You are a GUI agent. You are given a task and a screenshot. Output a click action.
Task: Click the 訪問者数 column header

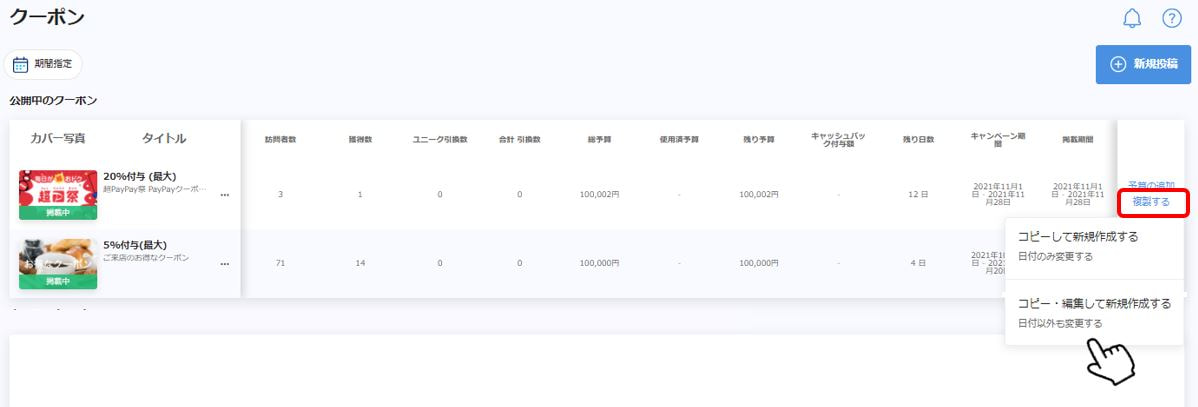[x=280, y=139]
